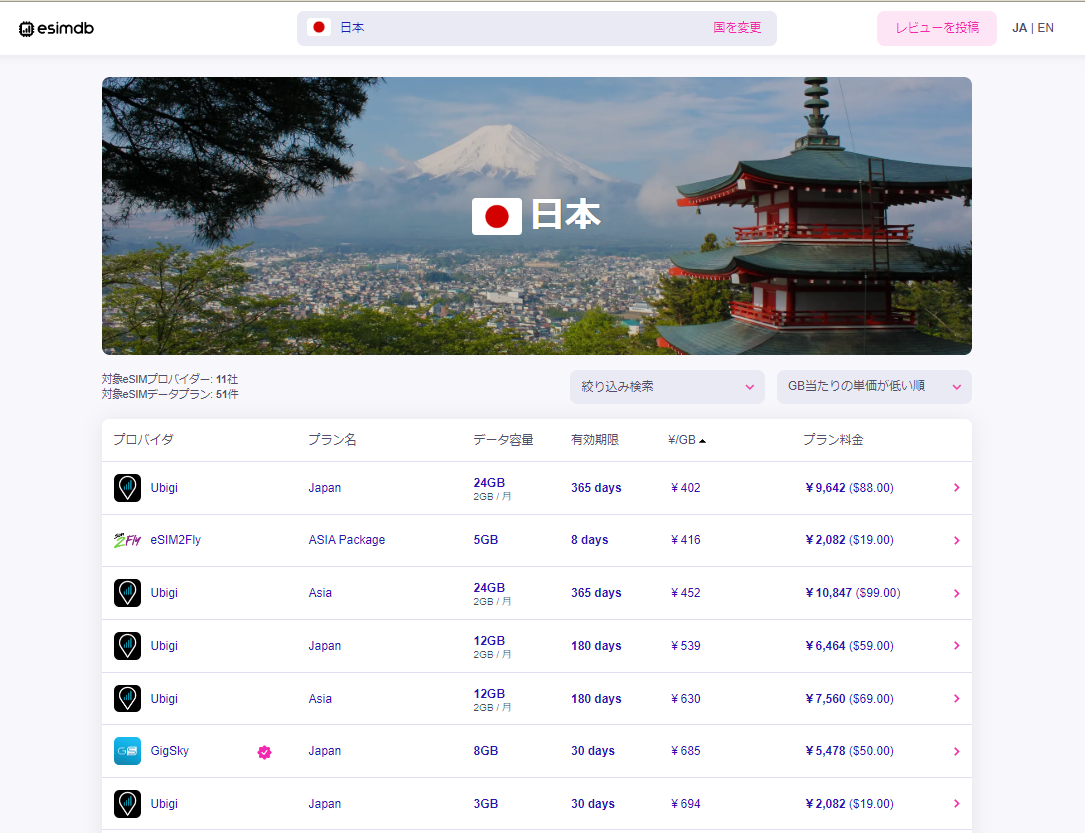Click the GigSky logo icon
Viewport: 1085px width, 833px height.
(x=127, y=751)
